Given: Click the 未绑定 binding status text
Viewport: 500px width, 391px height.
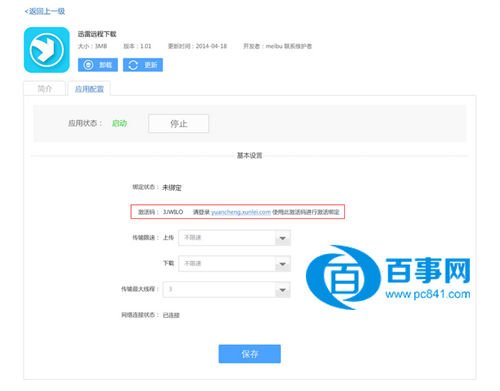Looking at the screenshot, I should [172, 188].
